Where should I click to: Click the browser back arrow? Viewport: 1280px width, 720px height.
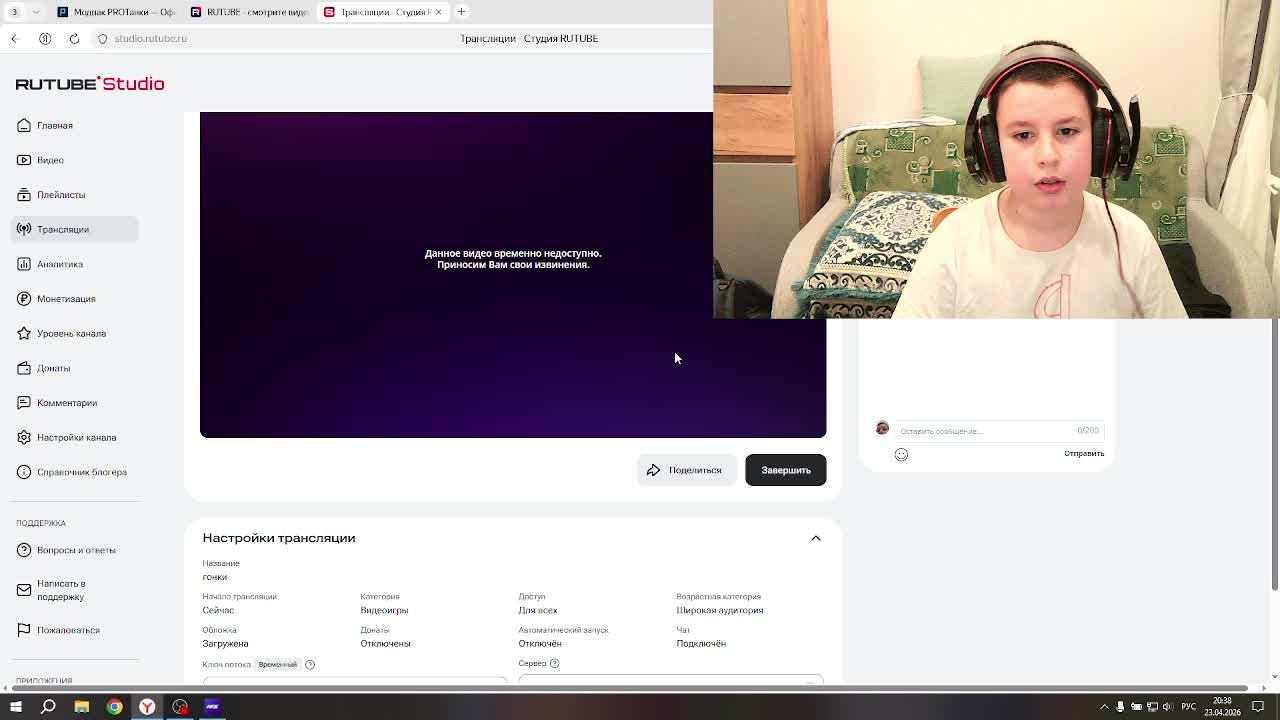(15, 38)
